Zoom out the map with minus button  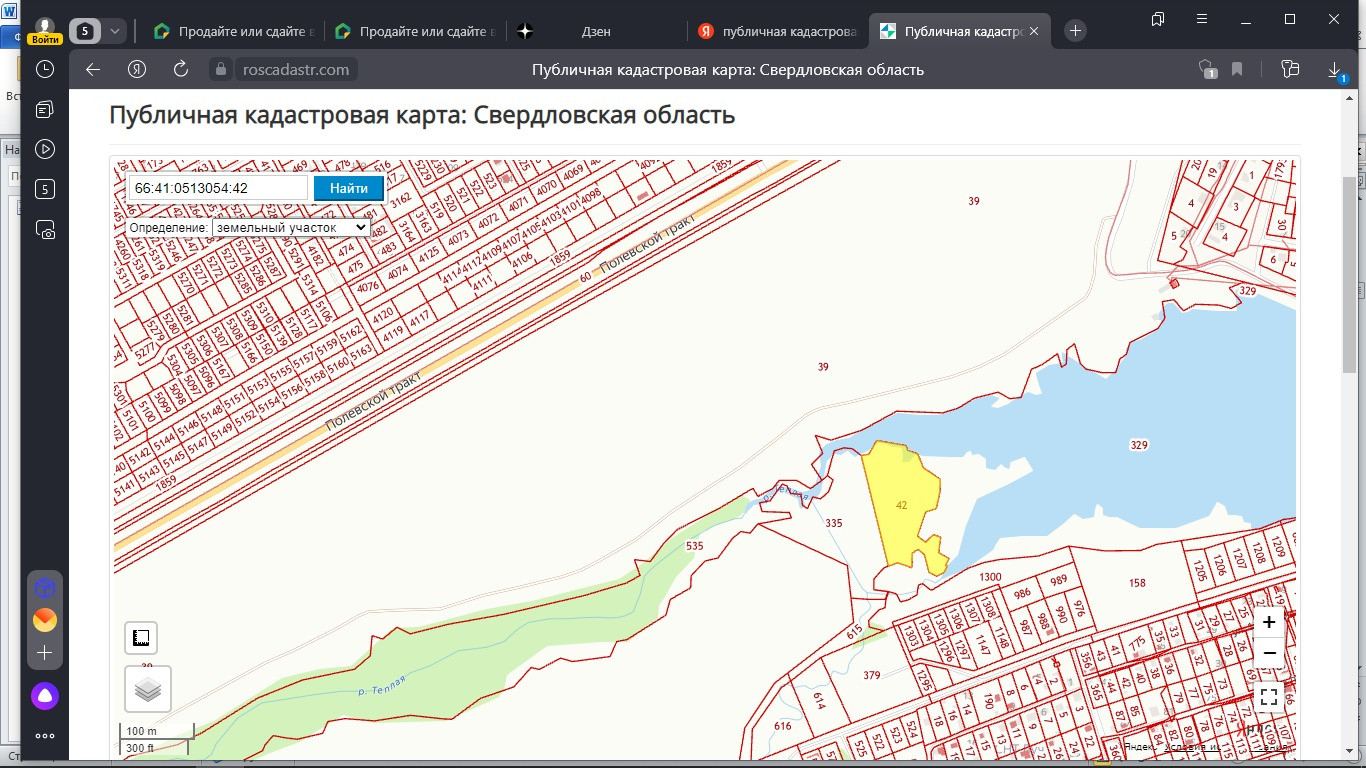[1269, 653]
